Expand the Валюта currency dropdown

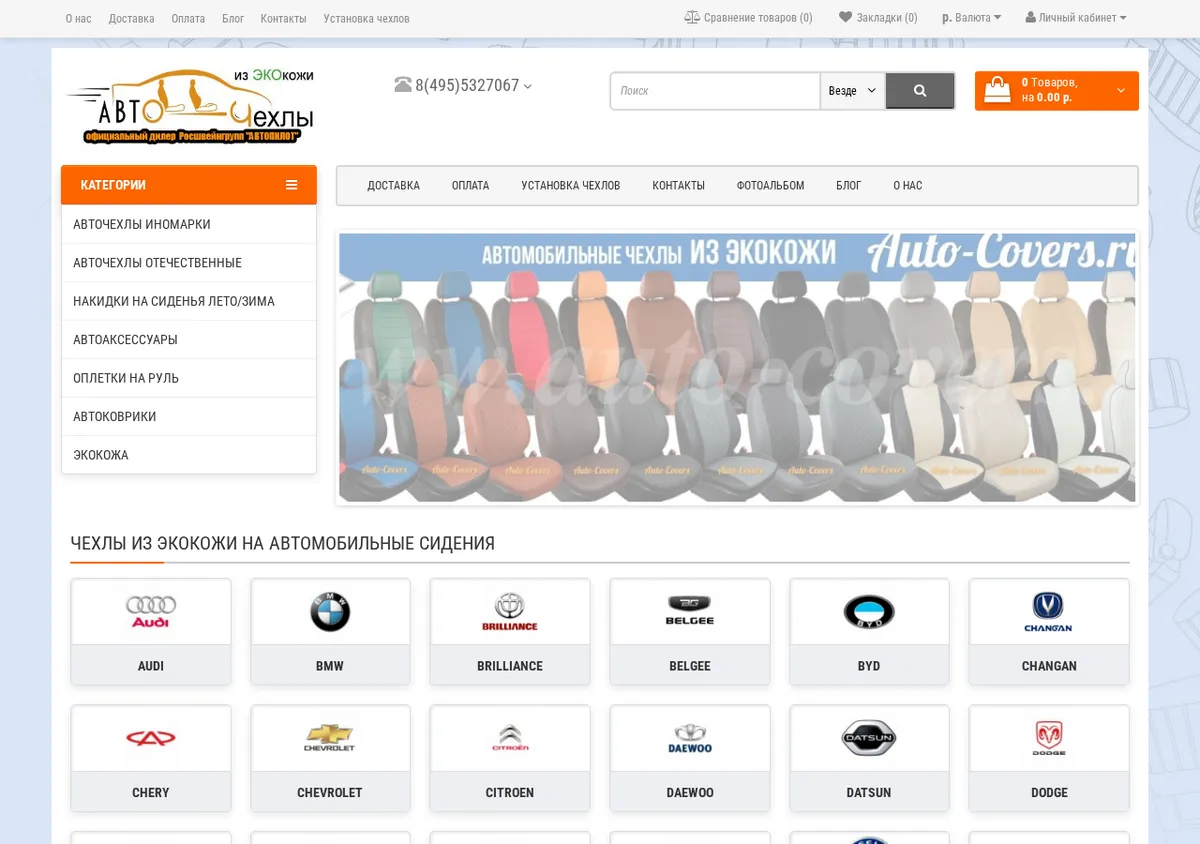[971, 18]
